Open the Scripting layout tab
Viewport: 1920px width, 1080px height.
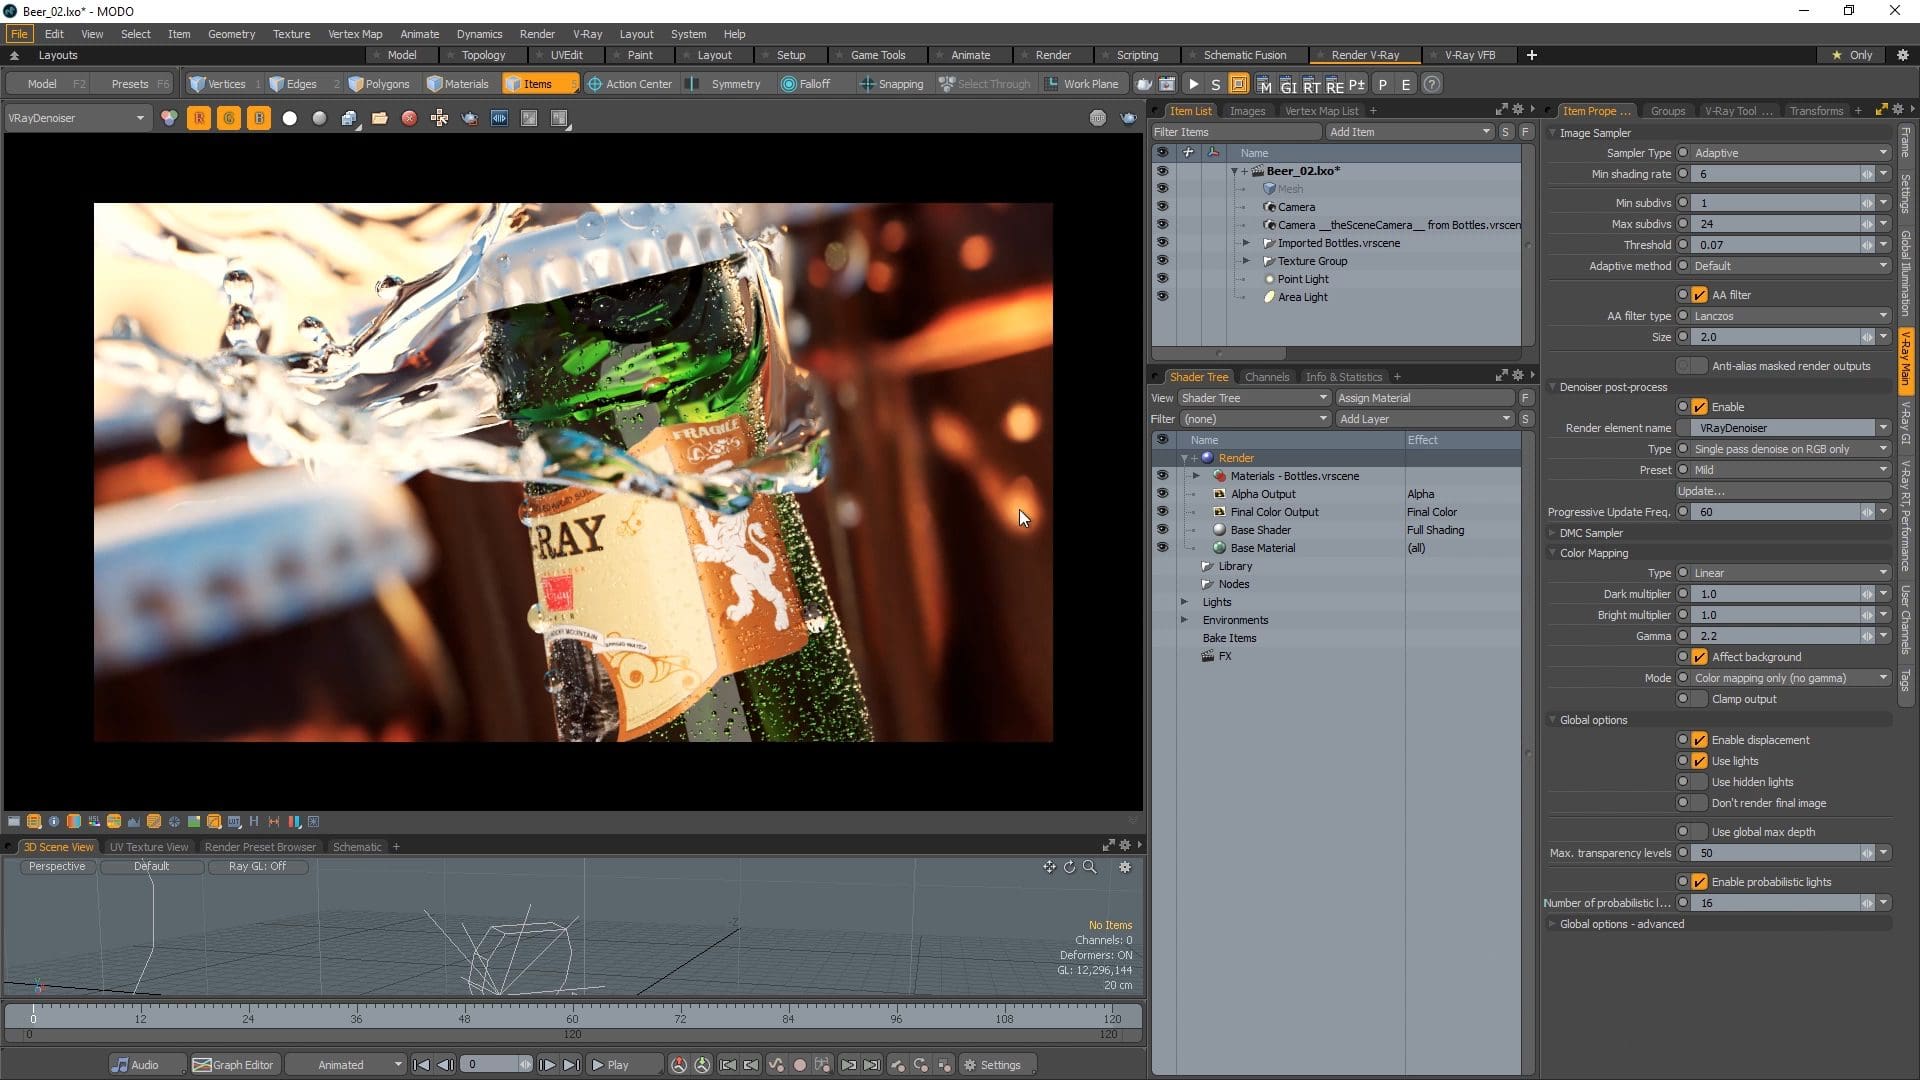[x=1137, y=55]
